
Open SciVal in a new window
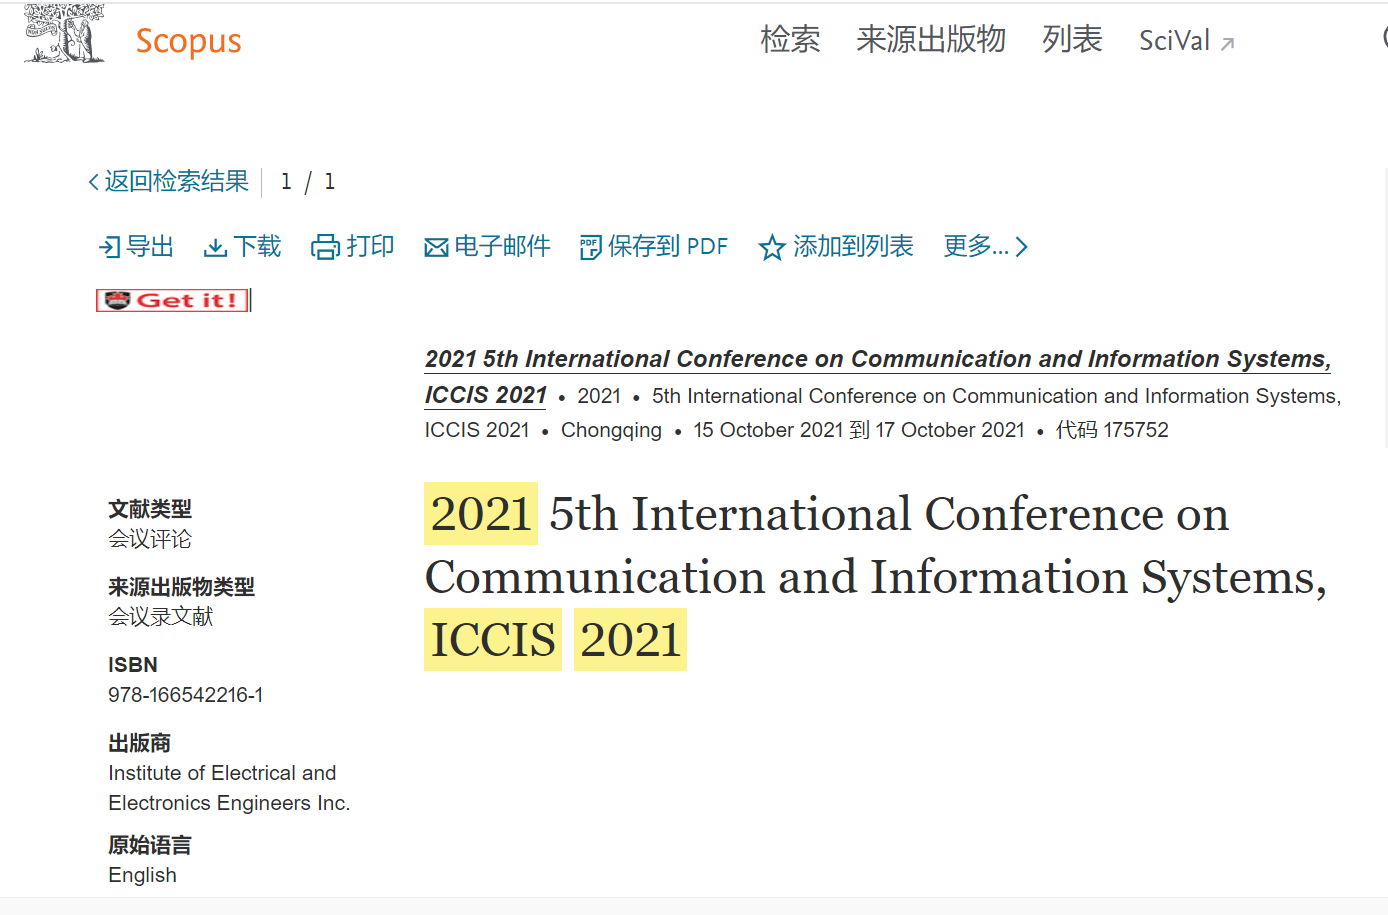coord(1187,41)
